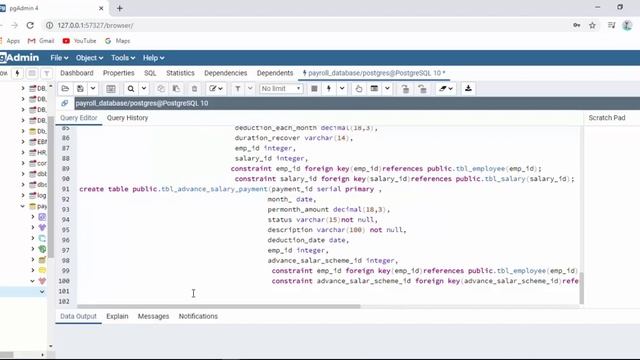Open the Explain output tab

[117, 316]
